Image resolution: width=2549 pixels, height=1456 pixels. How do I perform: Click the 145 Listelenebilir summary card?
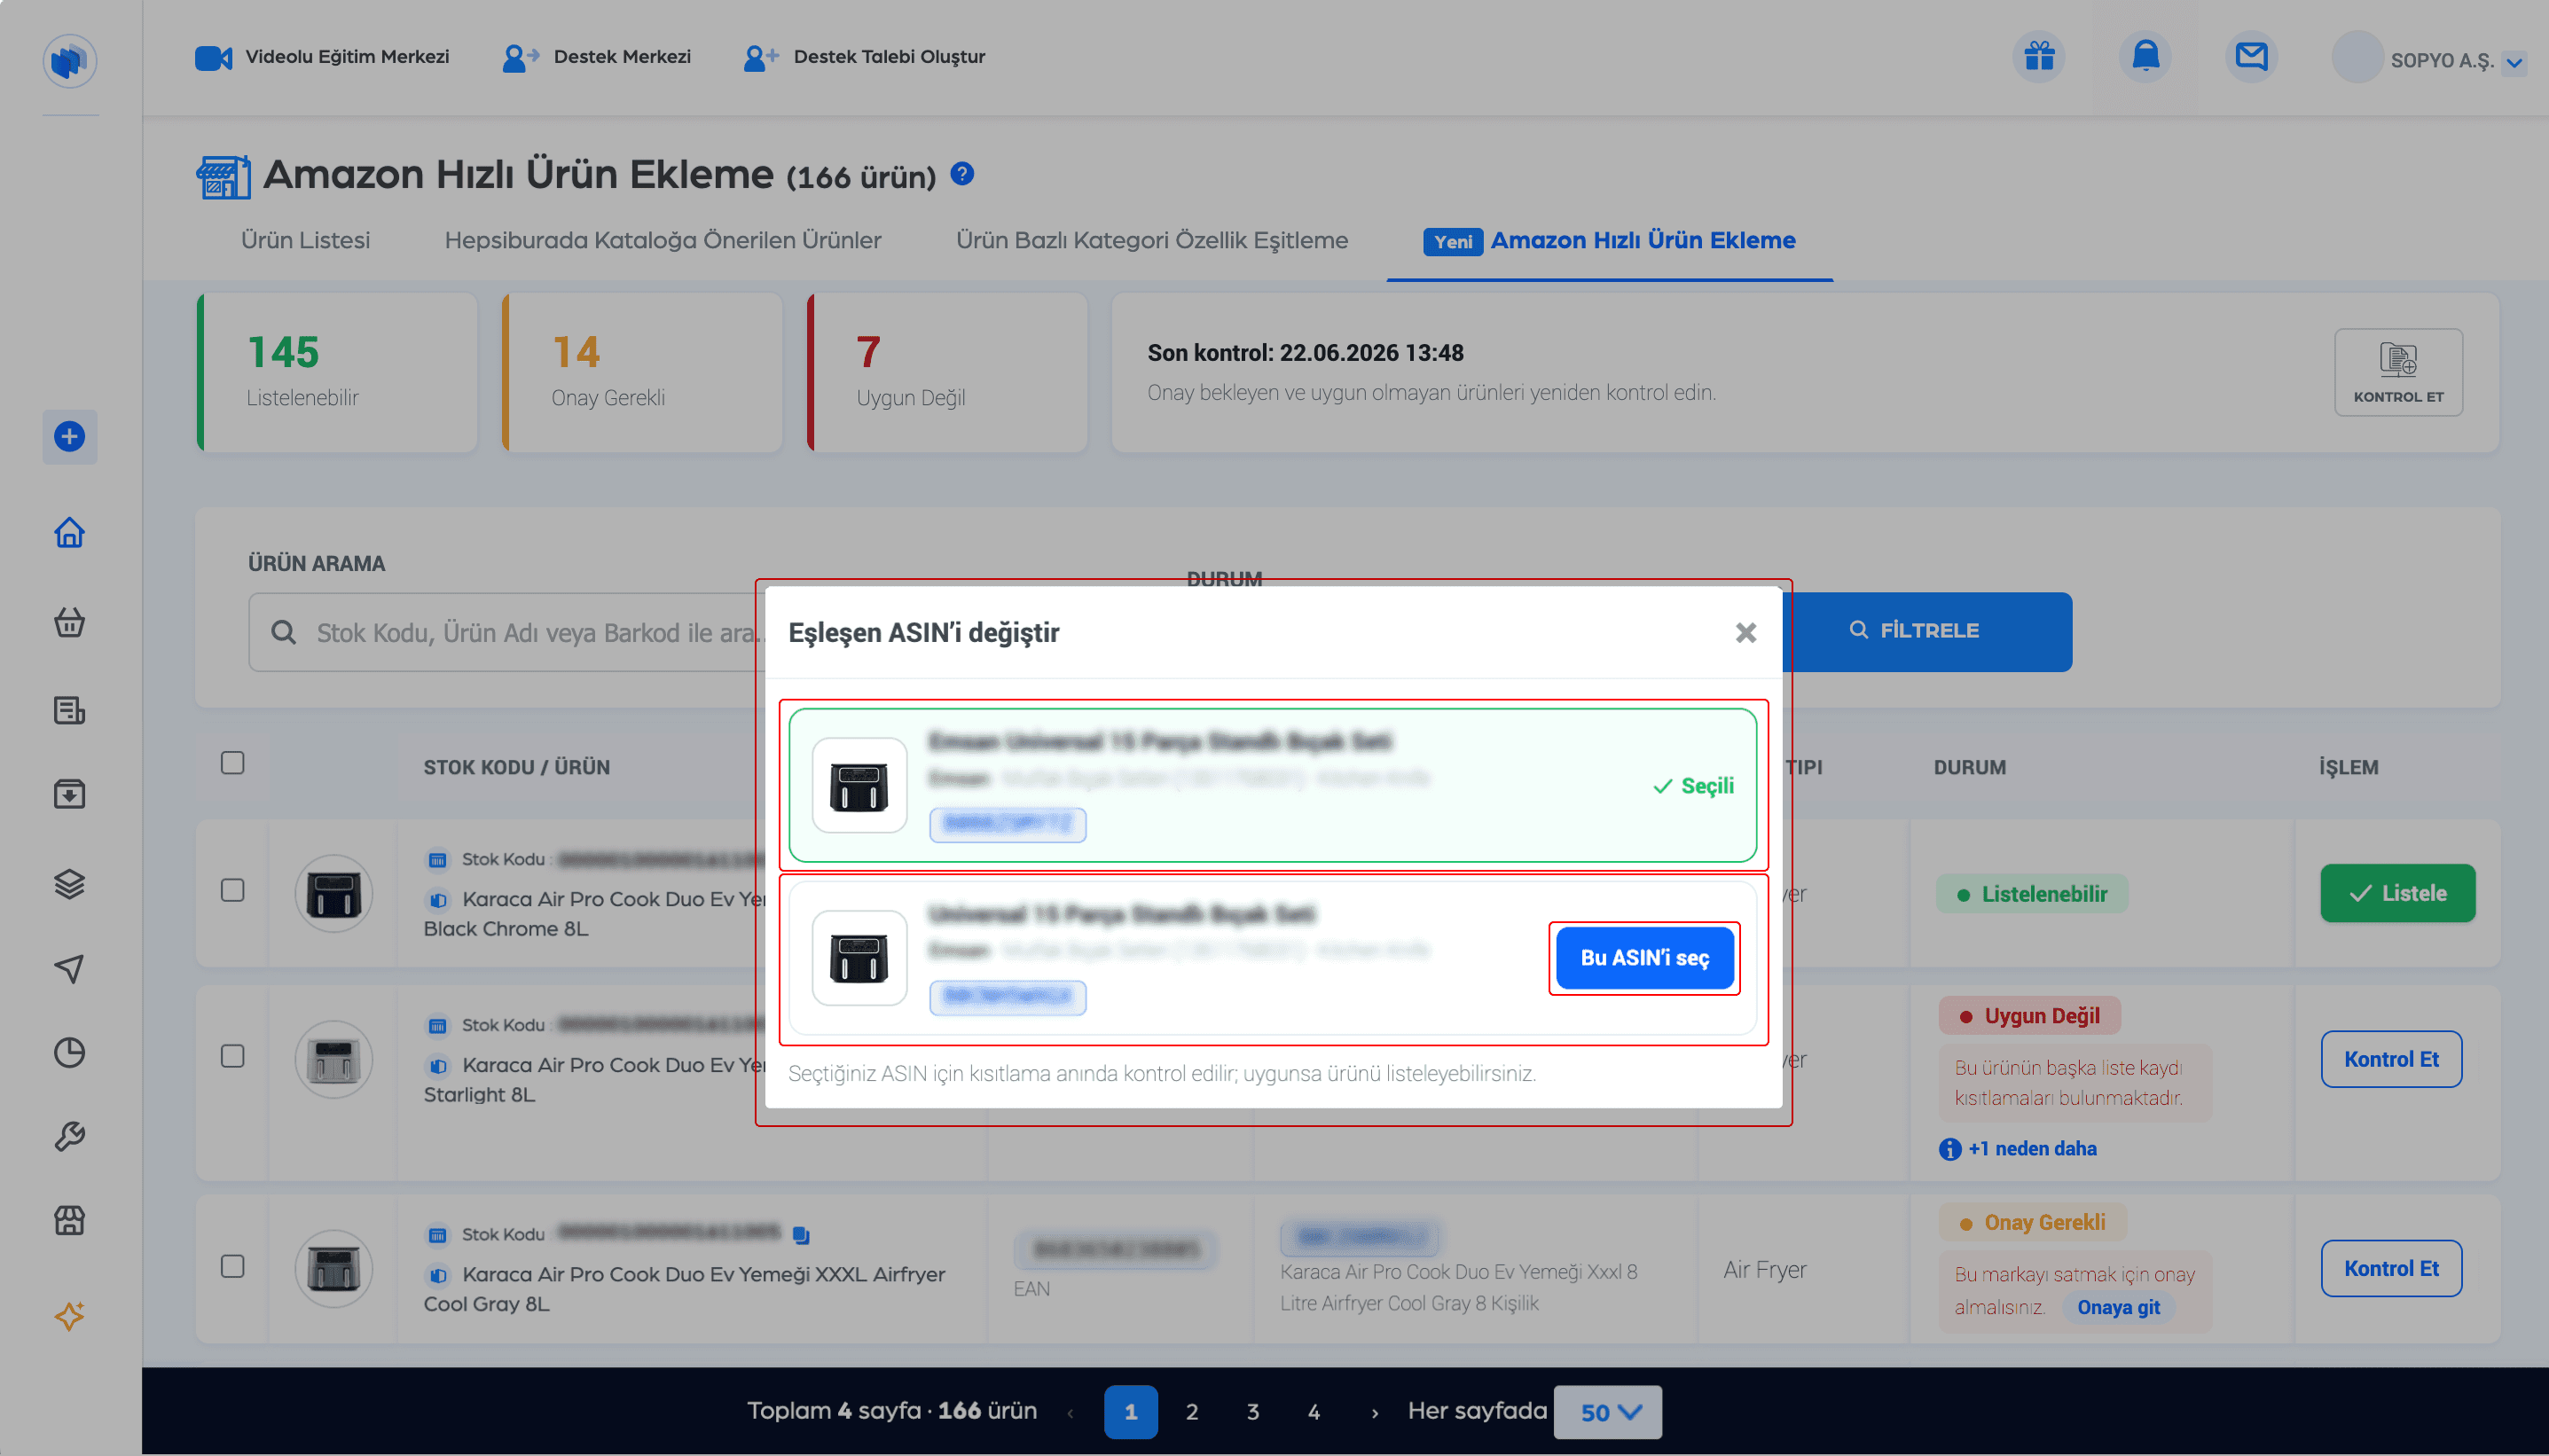337,372
